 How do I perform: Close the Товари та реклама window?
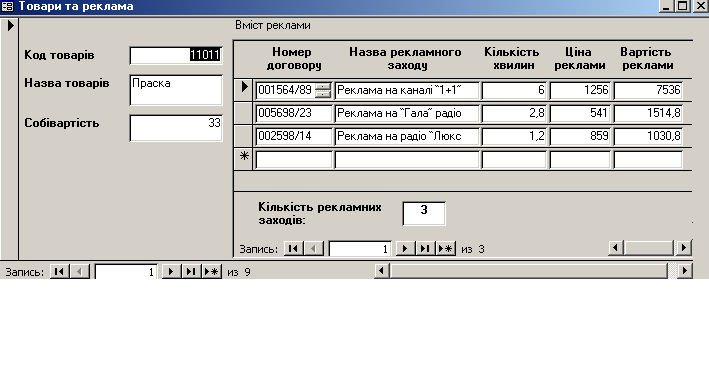(700, 6)
